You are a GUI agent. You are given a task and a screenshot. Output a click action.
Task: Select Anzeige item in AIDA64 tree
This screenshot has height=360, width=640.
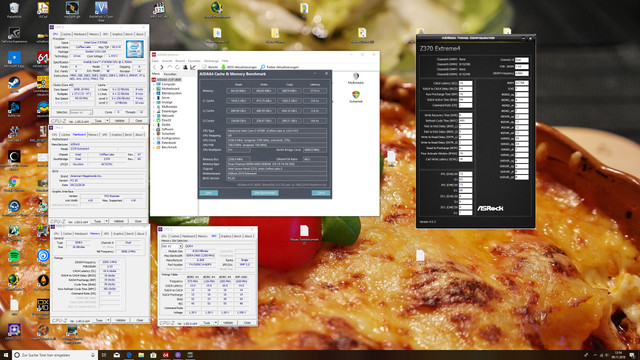click(x=167, y=102)
